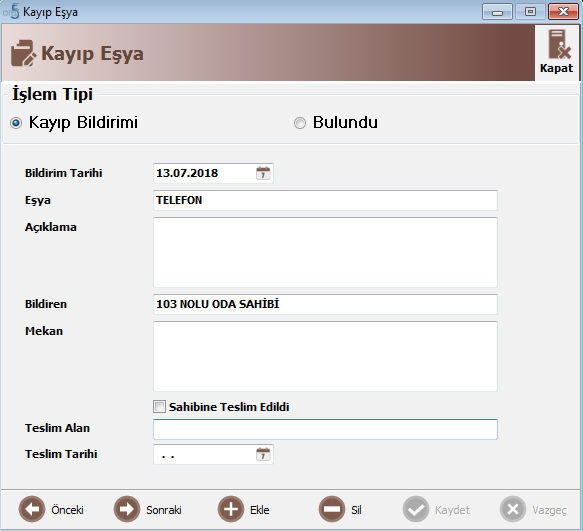The height and width of the screenshot is (531, 583).
Task: Open calendar picker for Bildirim Tarihi
Action: click(x=263, y=173)
